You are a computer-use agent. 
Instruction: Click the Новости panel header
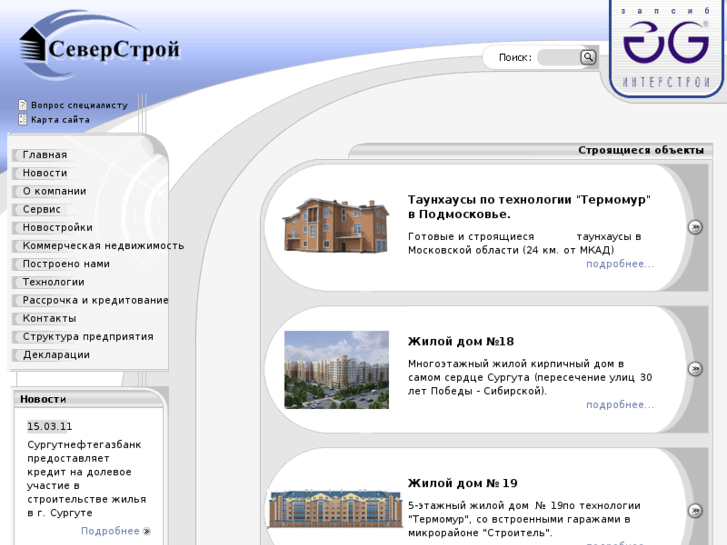[x=43, y=399]
